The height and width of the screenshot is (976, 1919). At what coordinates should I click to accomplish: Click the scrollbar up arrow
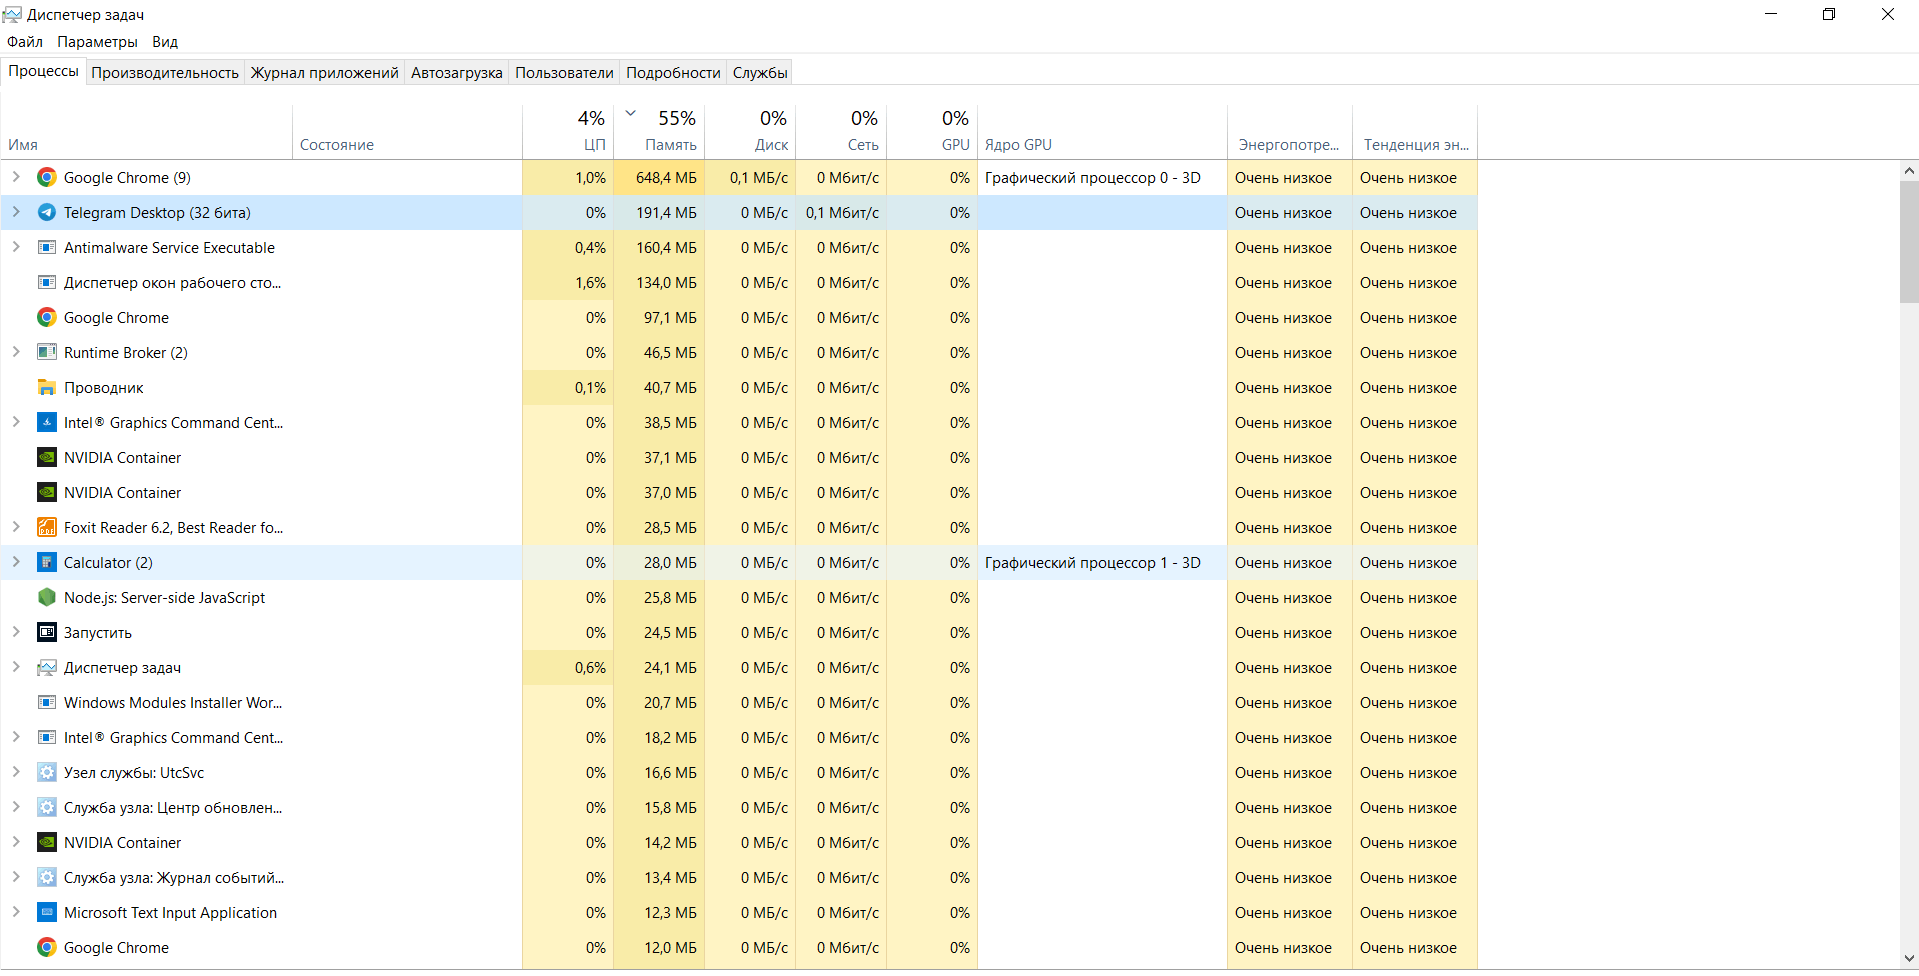[x=1909, y=171]
